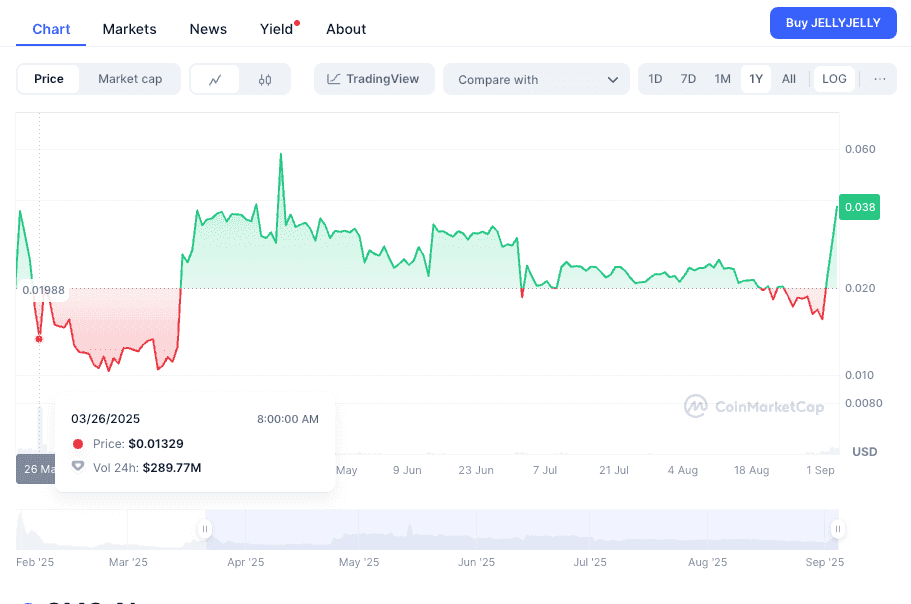Screen dimensions: 911x604
Task: Click the 21 Jul axis label
Action: 614,470
